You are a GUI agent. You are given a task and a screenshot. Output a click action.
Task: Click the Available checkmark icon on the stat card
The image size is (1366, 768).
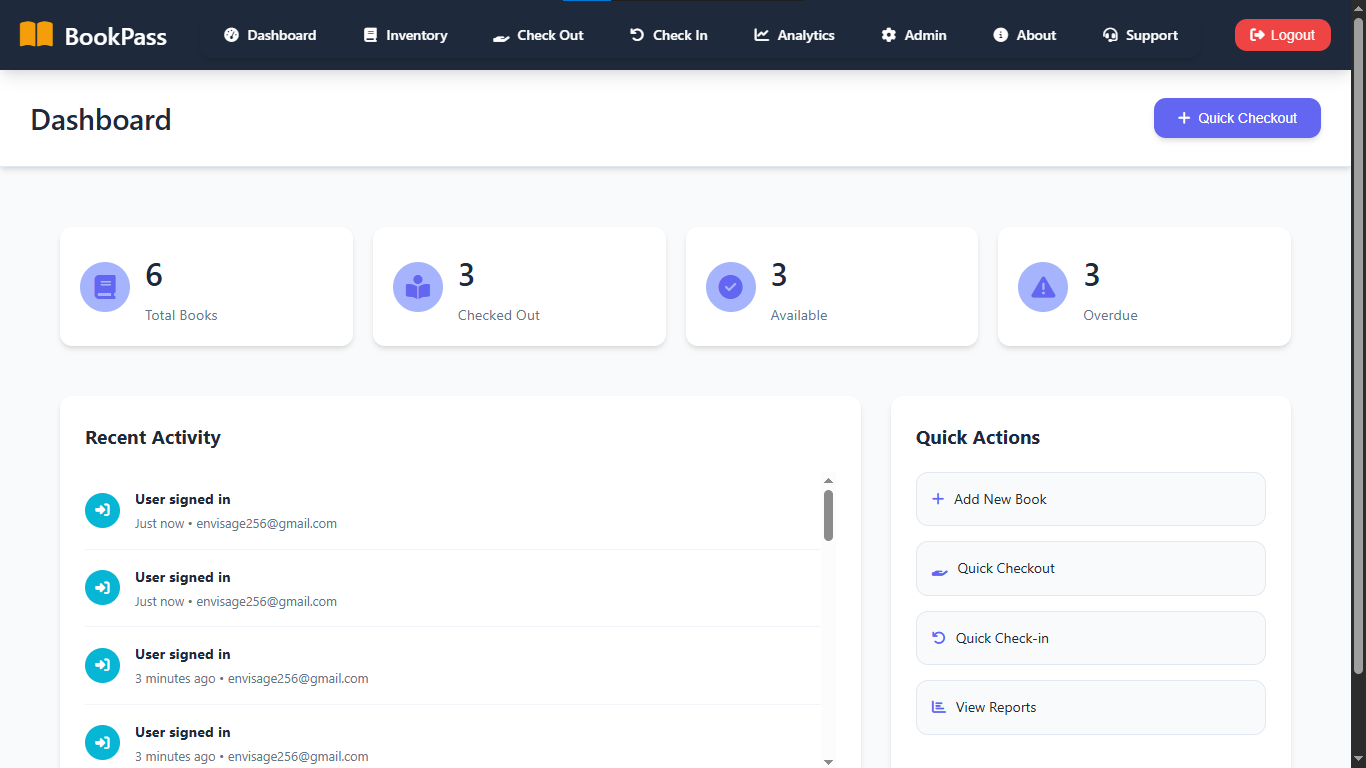[730, 287]
